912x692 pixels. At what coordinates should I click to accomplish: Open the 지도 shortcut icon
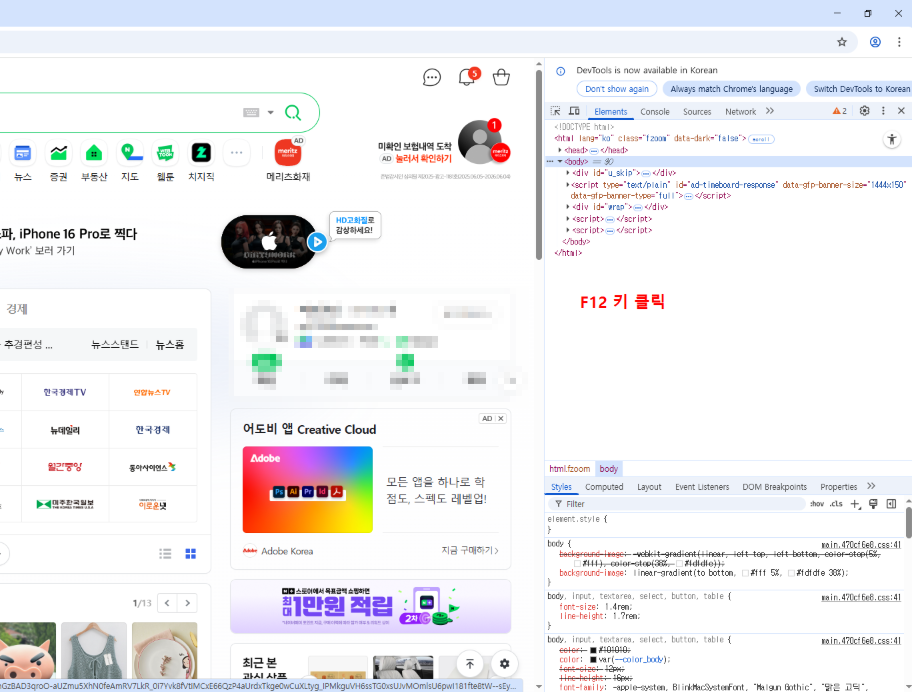click(130, 153)
